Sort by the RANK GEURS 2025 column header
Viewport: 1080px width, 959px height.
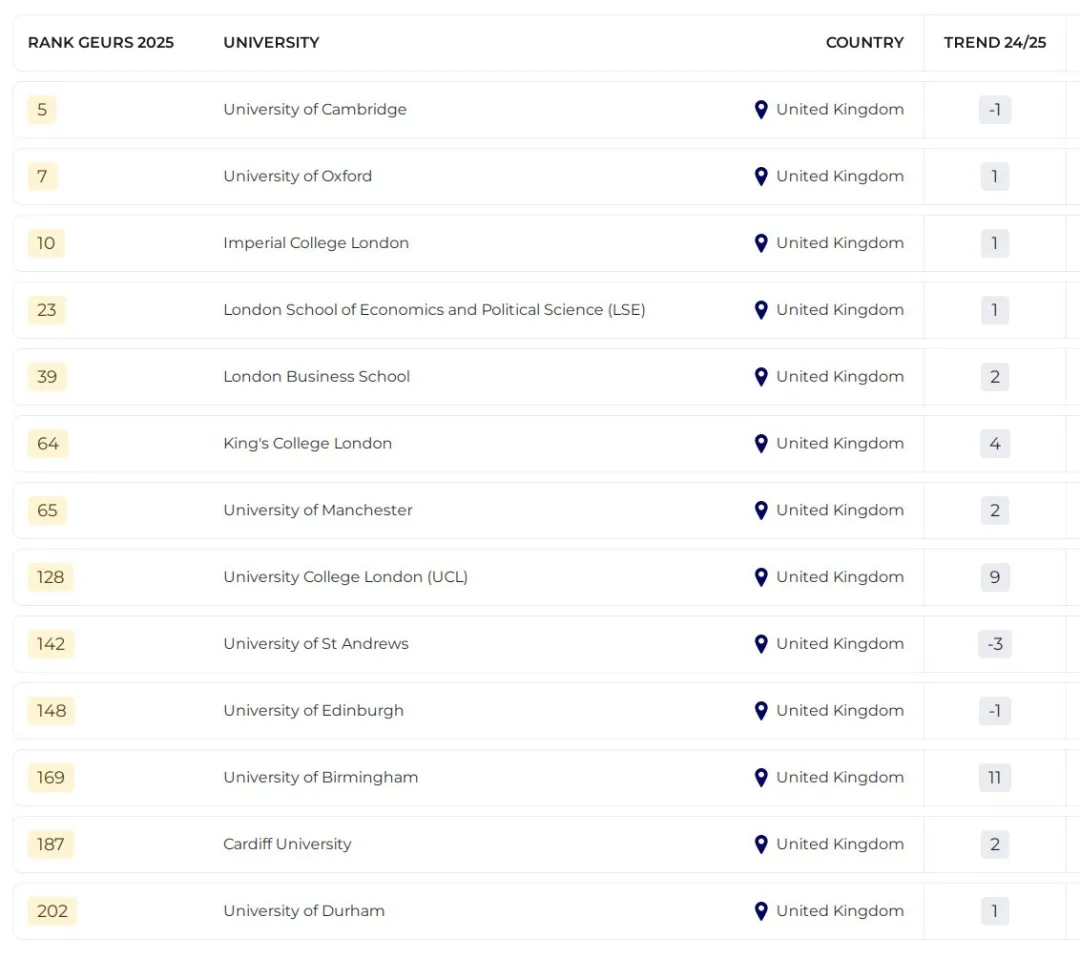(x=101, y=43)
